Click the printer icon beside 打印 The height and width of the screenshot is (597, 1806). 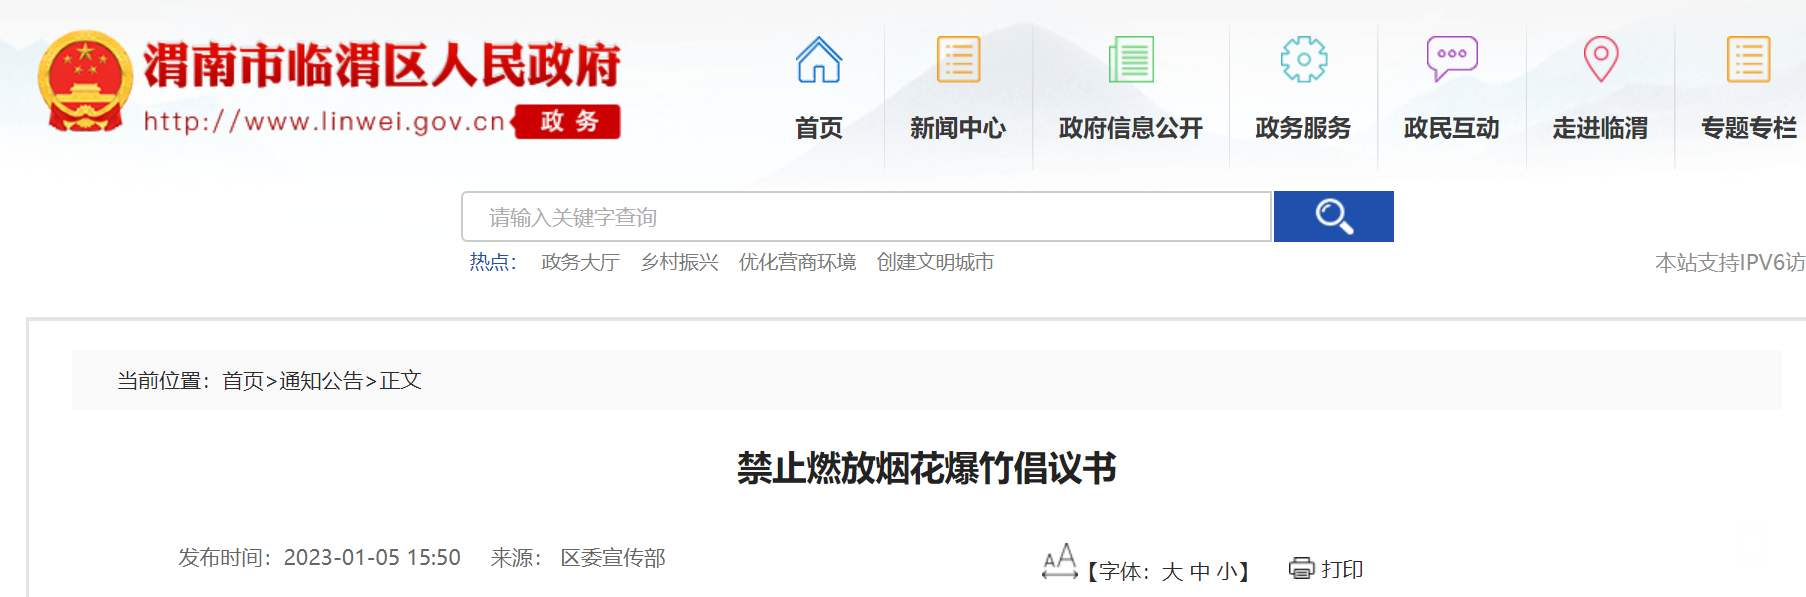[1301, 569]
